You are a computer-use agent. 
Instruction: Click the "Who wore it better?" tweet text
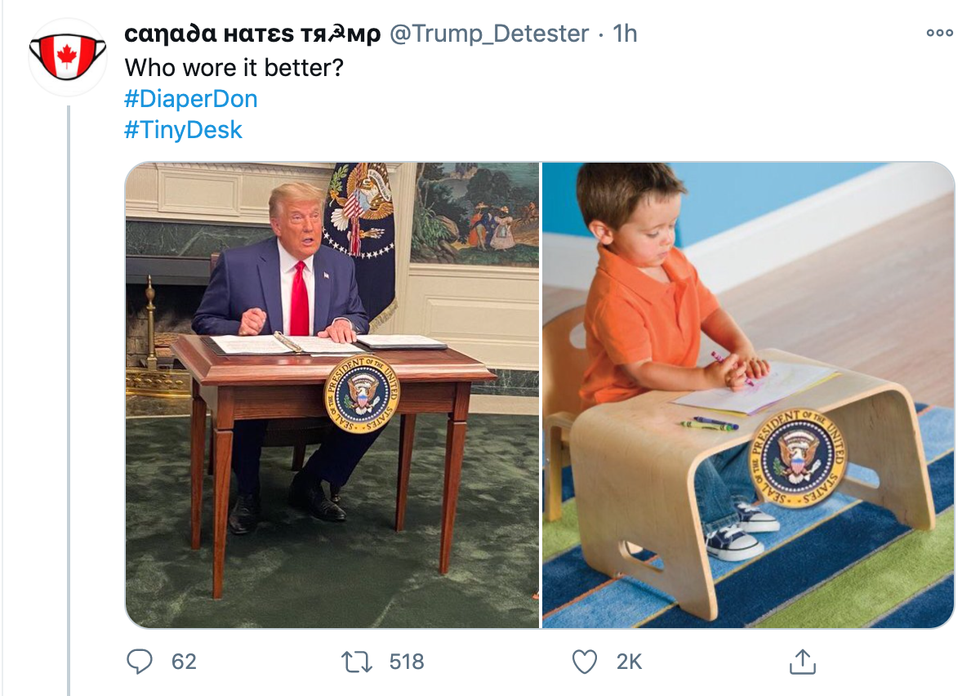[x=234, y=67]
